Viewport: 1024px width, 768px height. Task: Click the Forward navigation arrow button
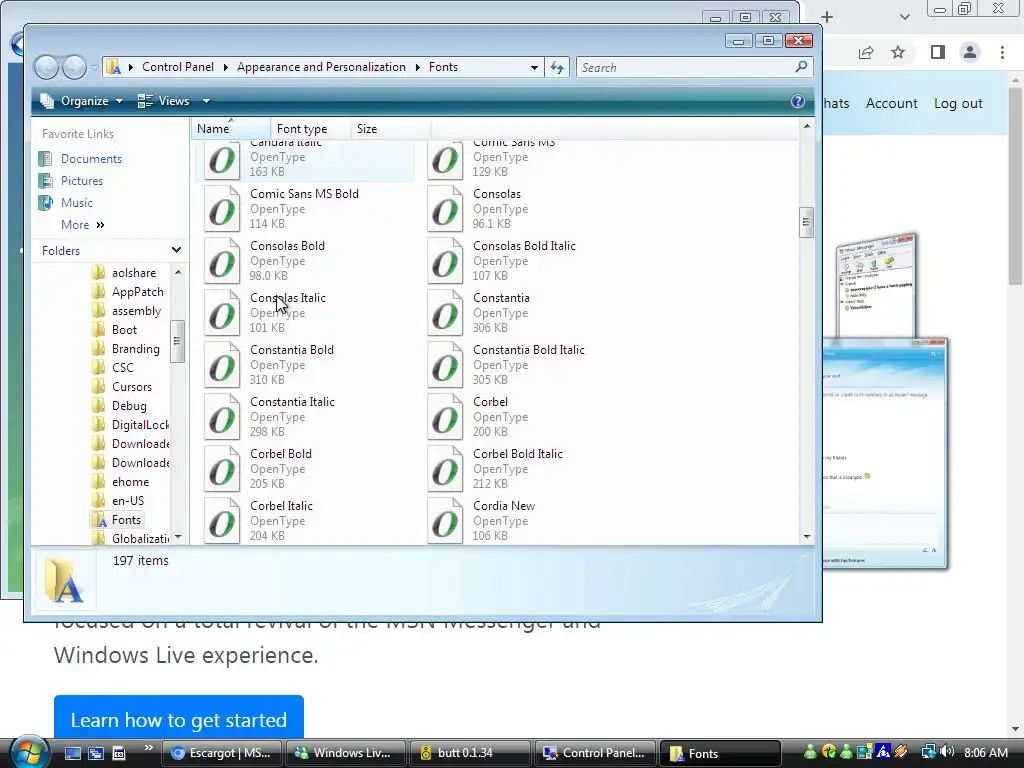(74, 67)
